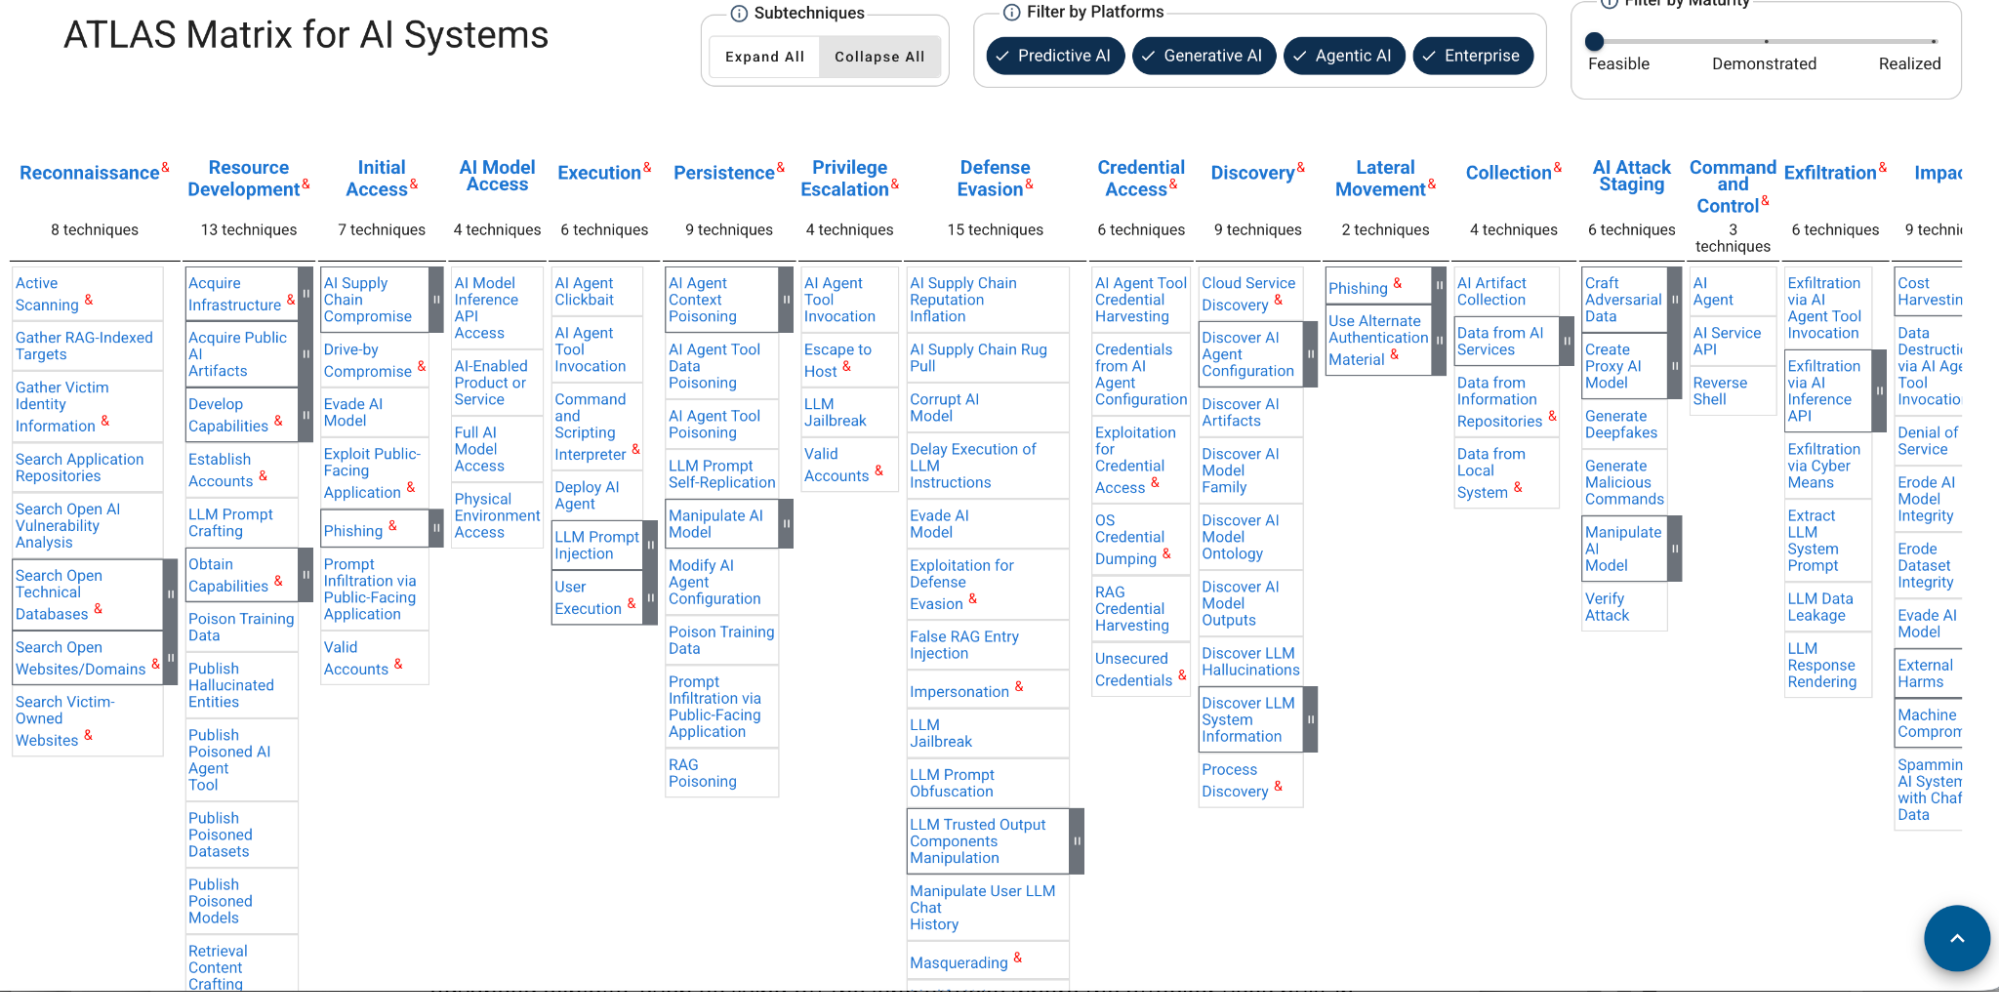
Task: Click the ampersand icon beside Drive-by Compromise
Action: (421, 366)
